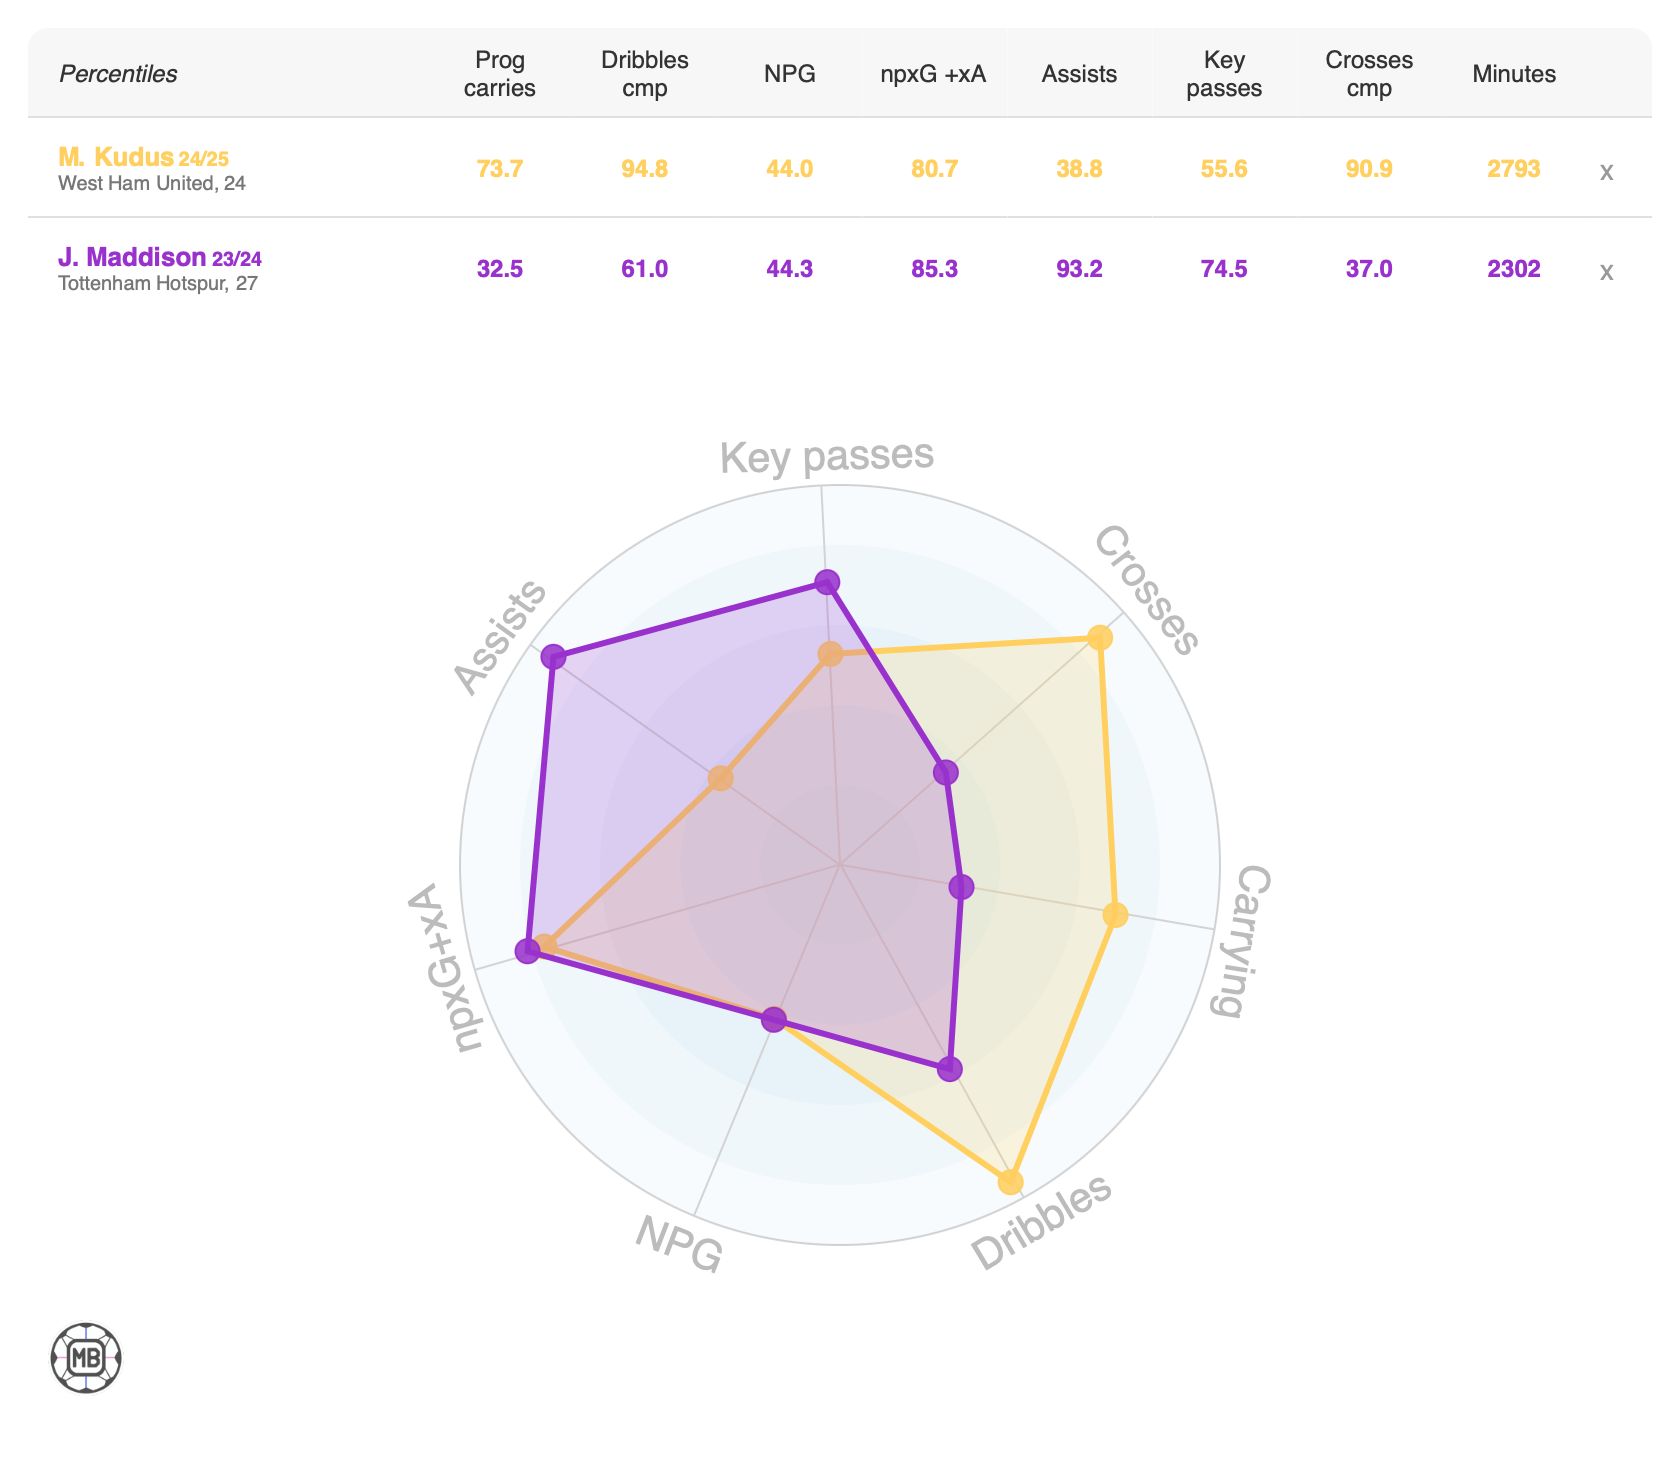Open M. Kudus 24/25 player name
The height and width of the screenshot is (1468, 1680).
[143, 157]
